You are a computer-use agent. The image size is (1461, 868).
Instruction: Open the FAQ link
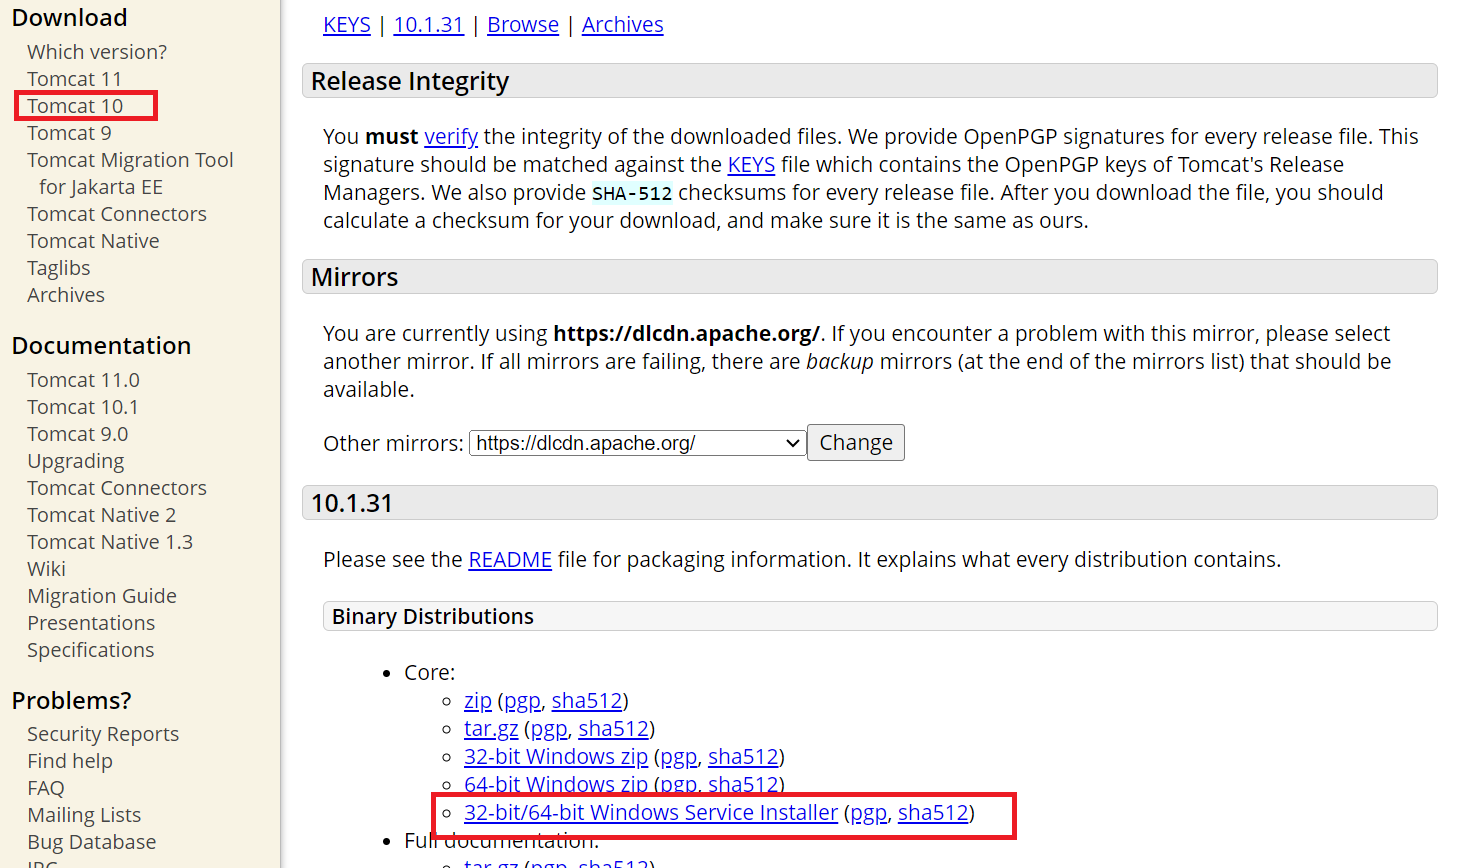(46, 788)
